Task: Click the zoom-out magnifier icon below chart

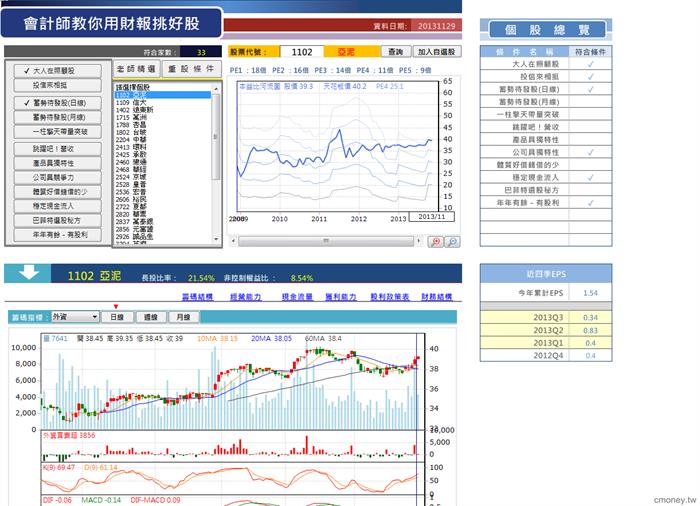Action: coord(452,242)
